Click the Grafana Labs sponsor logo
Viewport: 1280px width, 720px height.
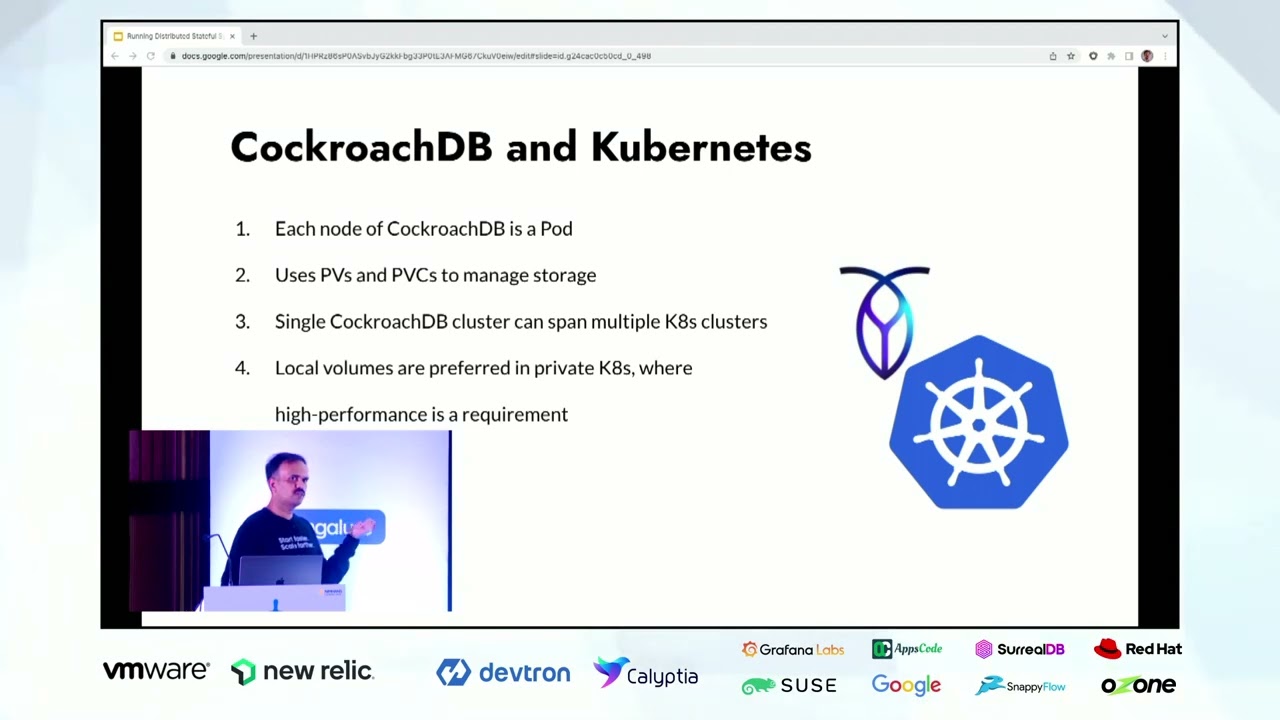[793, 649]
